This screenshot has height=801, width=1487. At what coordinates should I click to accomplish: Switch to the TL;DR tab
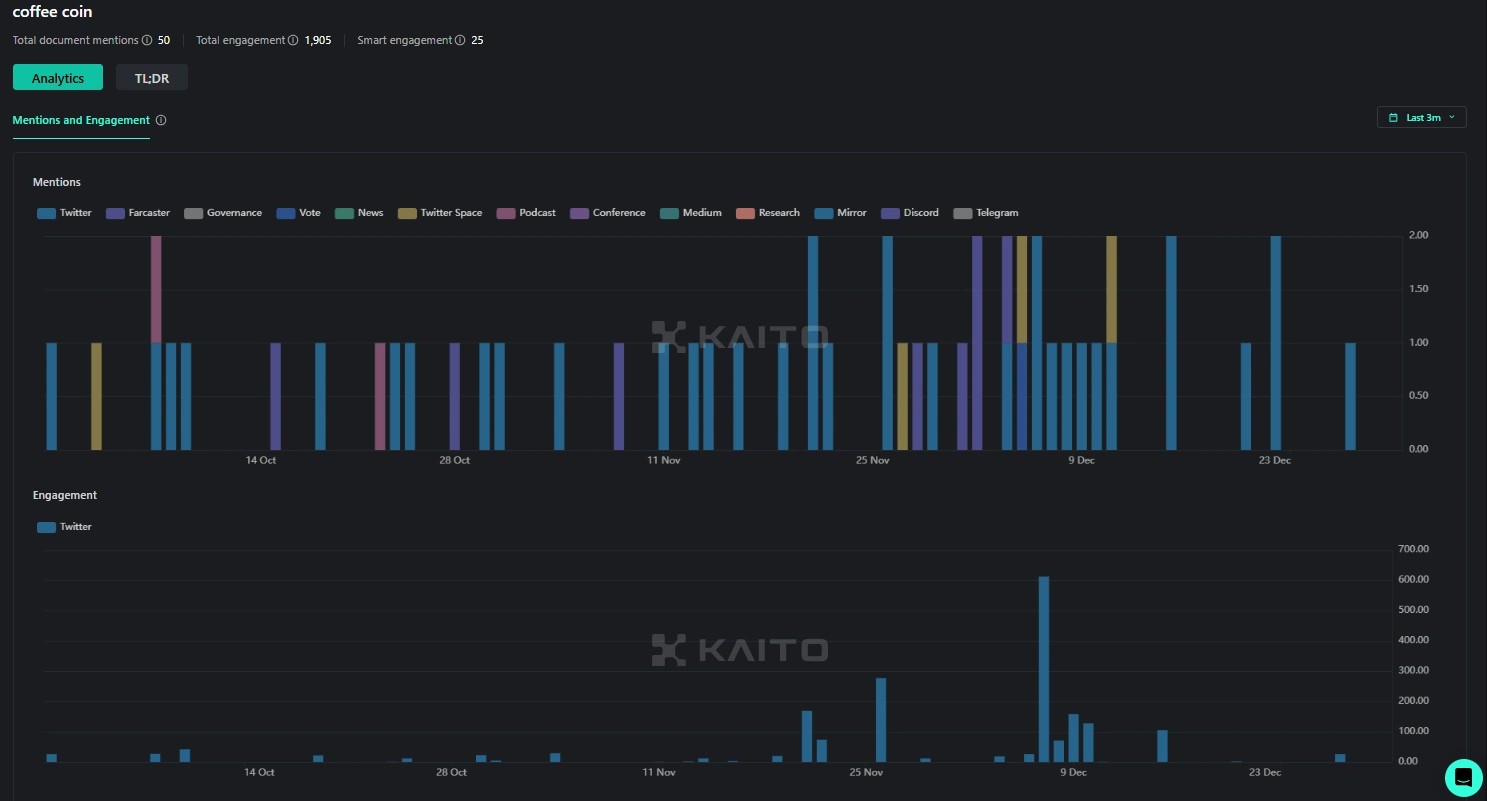click(x=151, y=77)
